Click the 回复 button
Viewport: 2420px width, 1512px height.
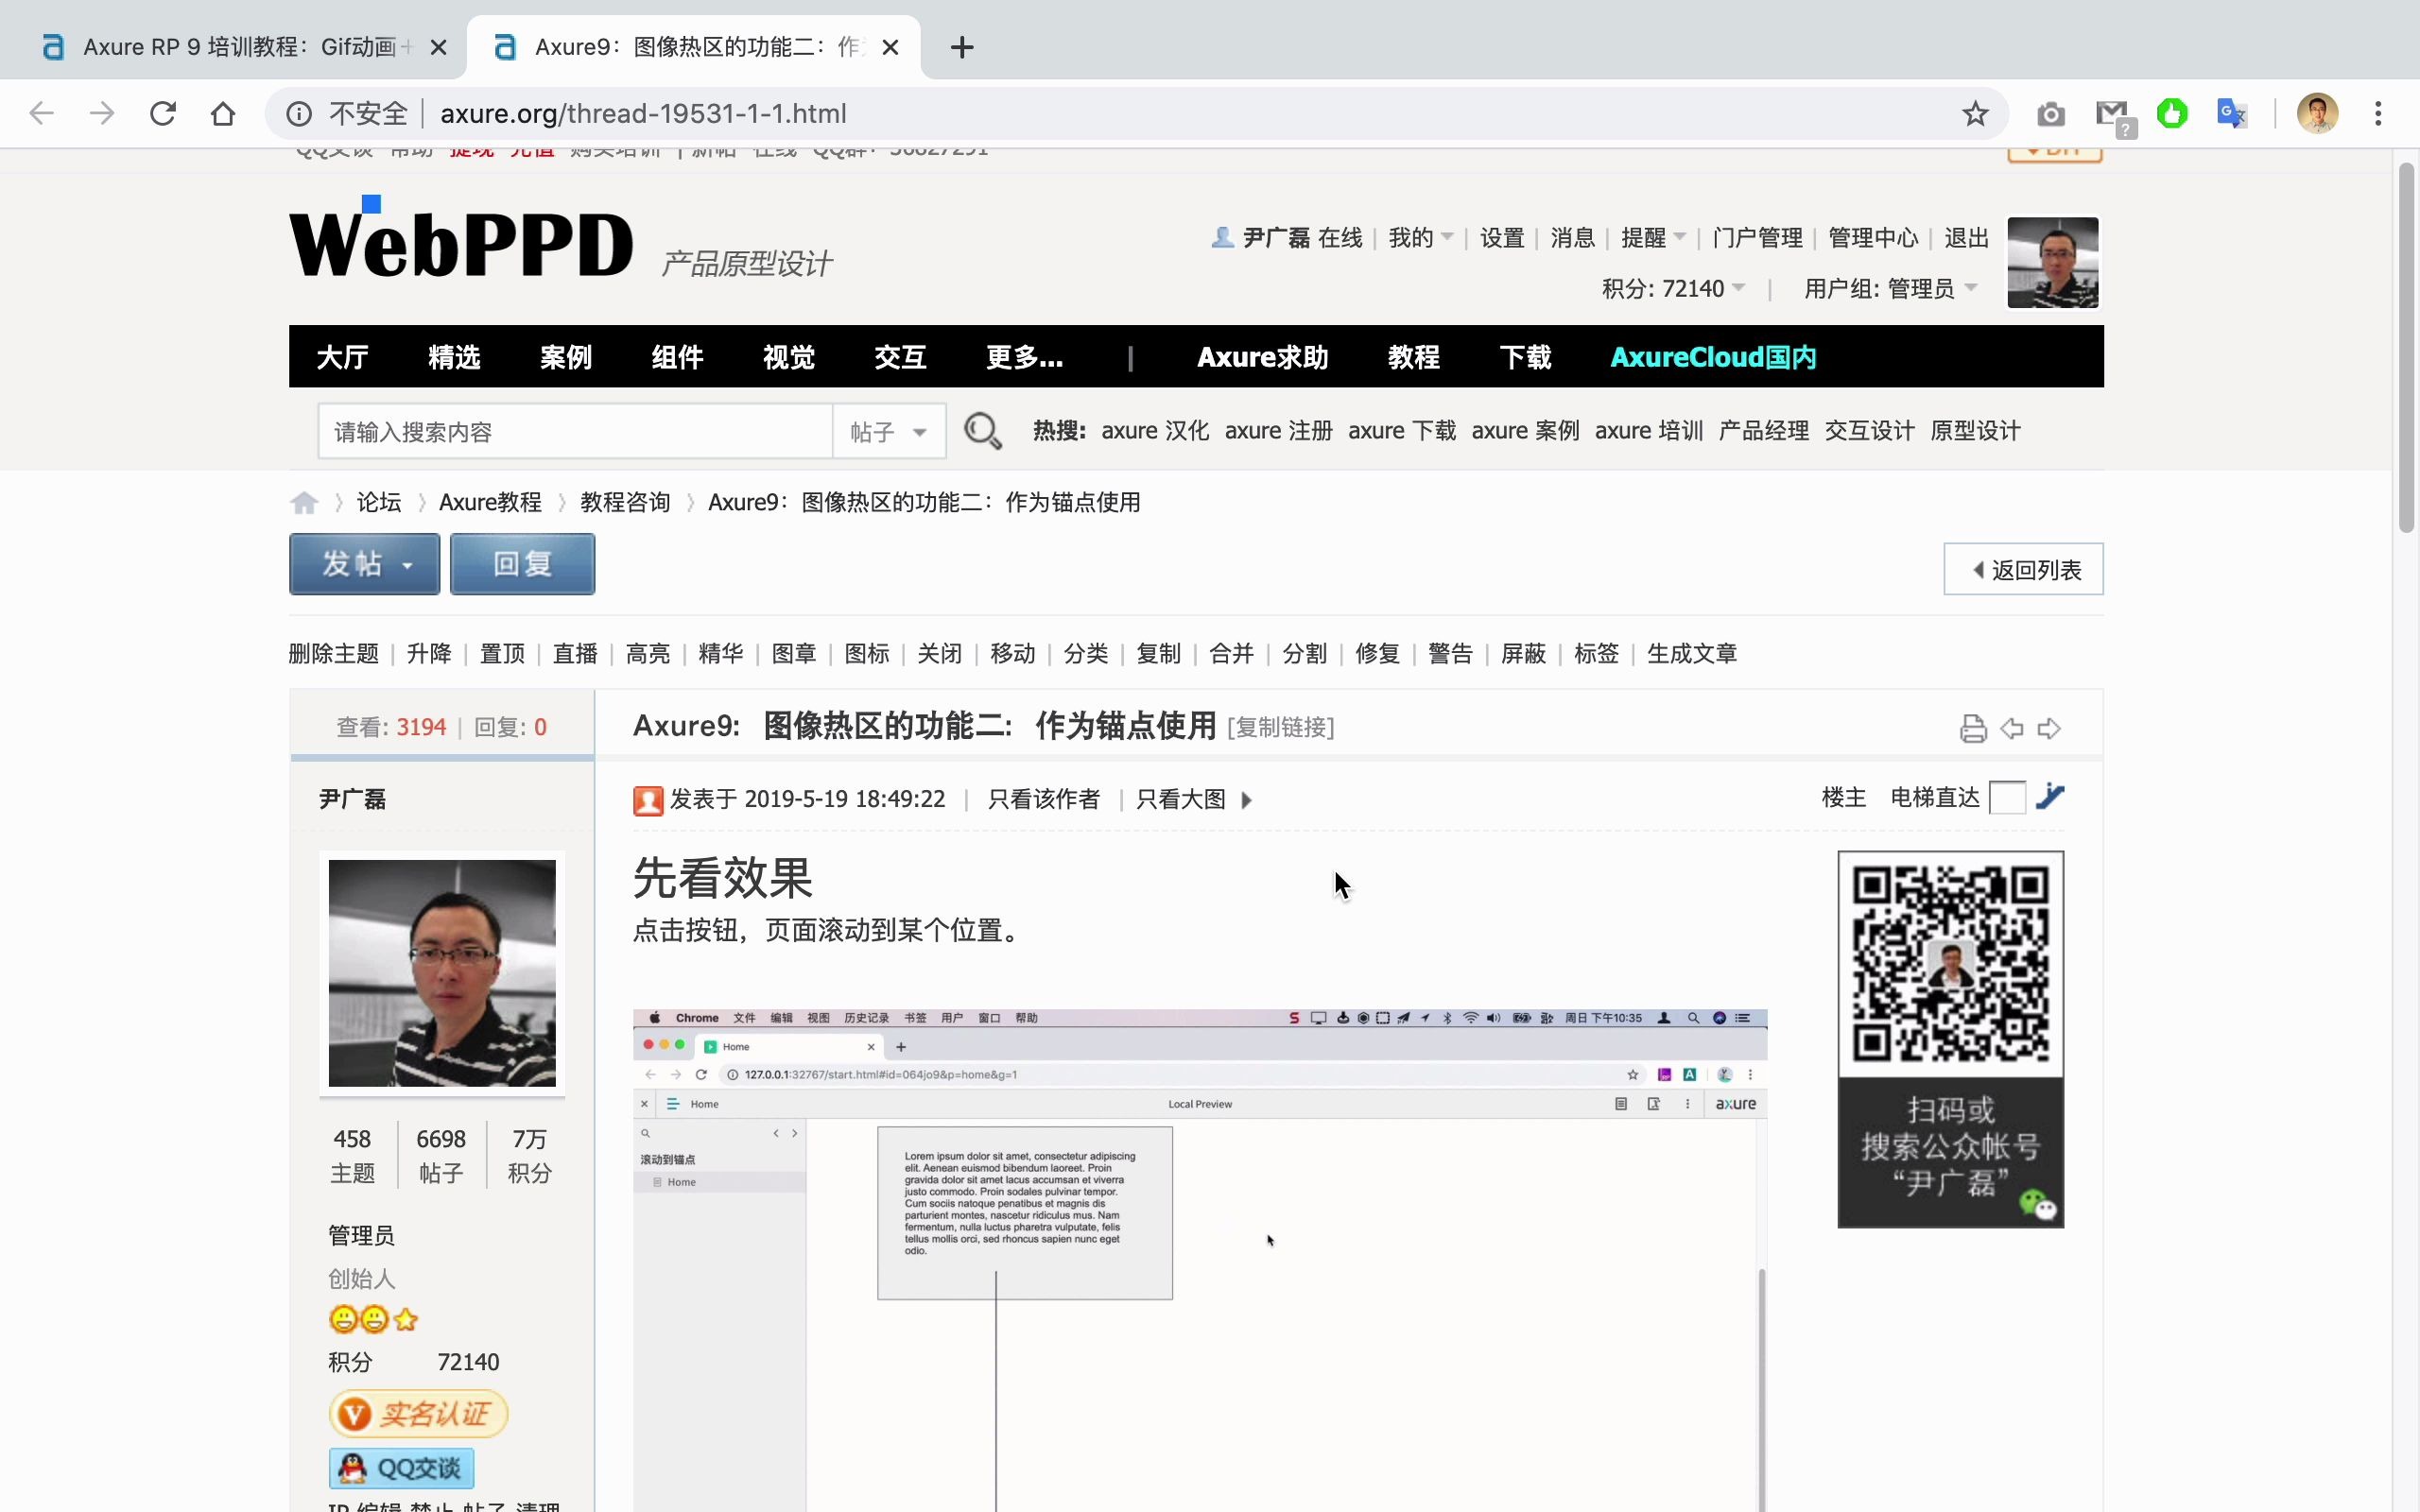522,564
